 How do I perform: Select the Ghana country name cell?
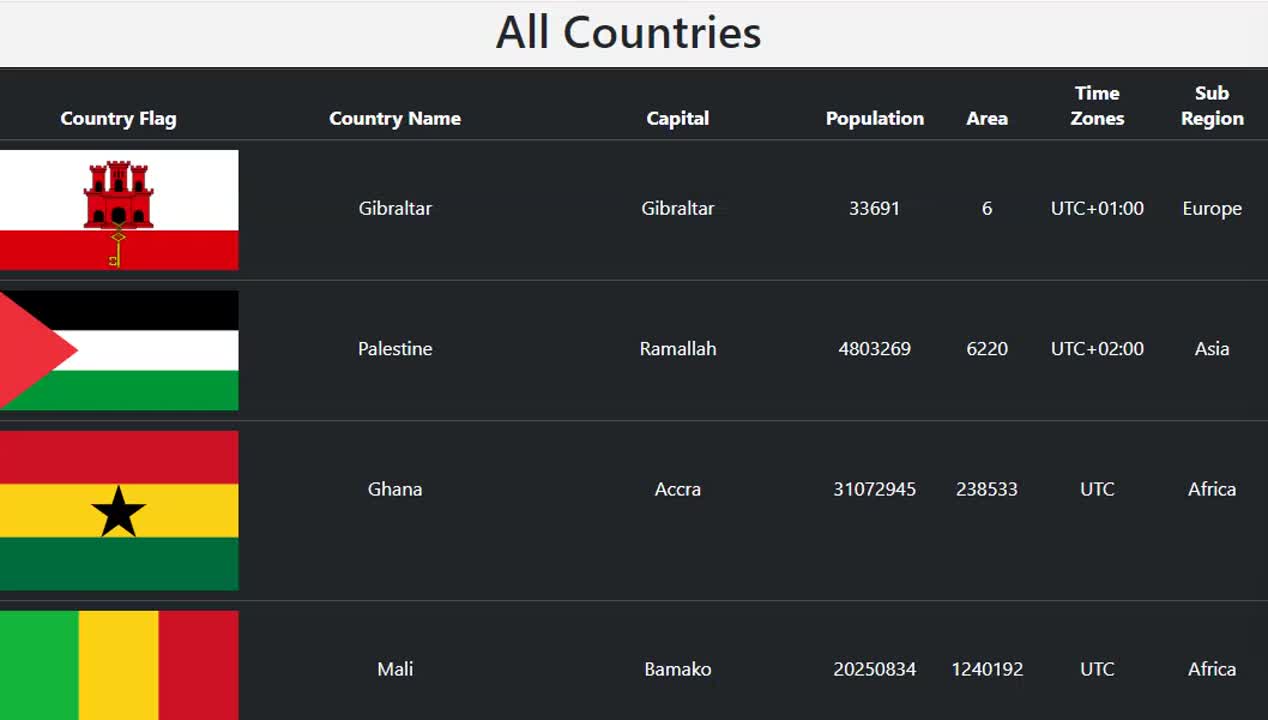395,489
